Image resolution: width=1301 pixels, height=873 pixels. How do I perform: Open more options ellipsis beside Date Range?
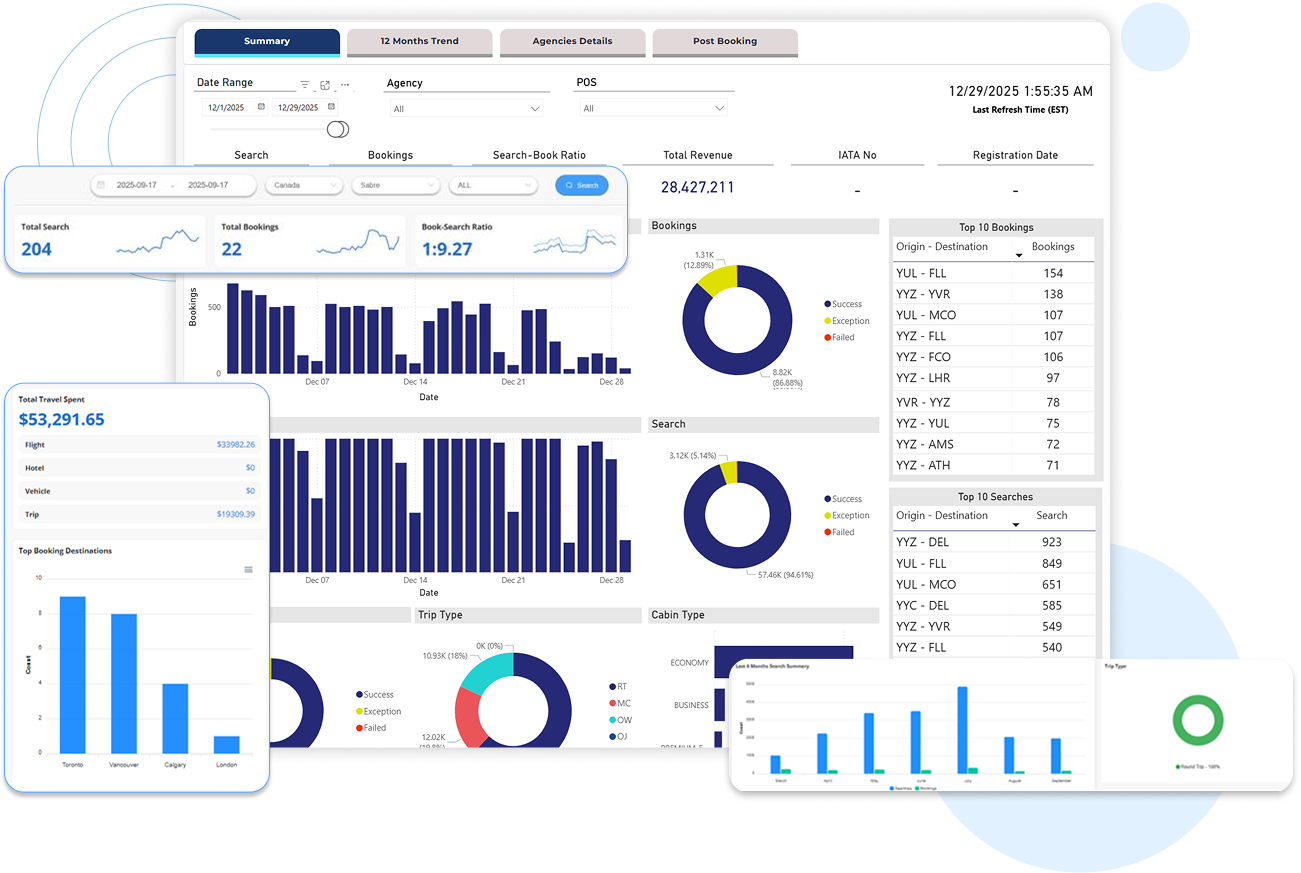coord(345,85)
